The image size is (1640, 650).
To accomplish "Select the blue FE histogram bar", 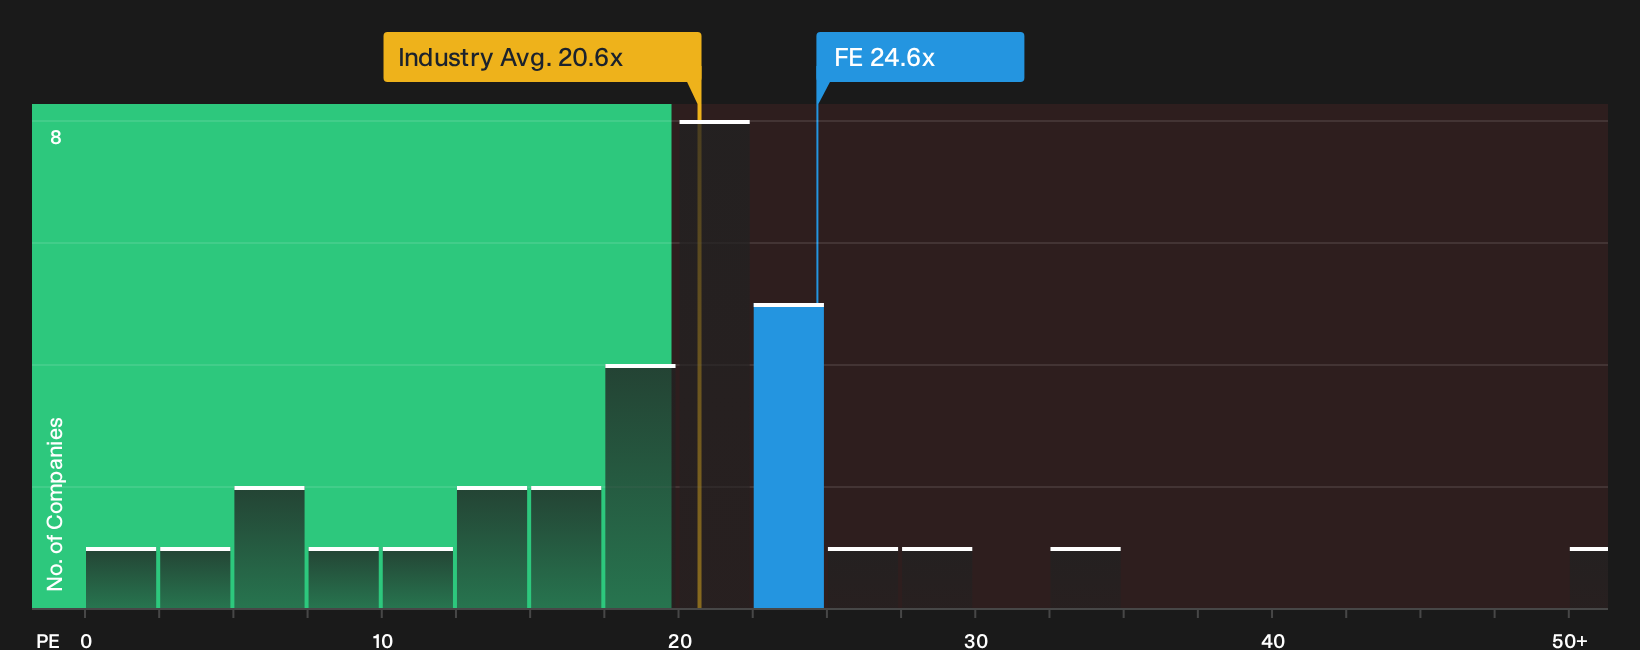I will (789, 456).
